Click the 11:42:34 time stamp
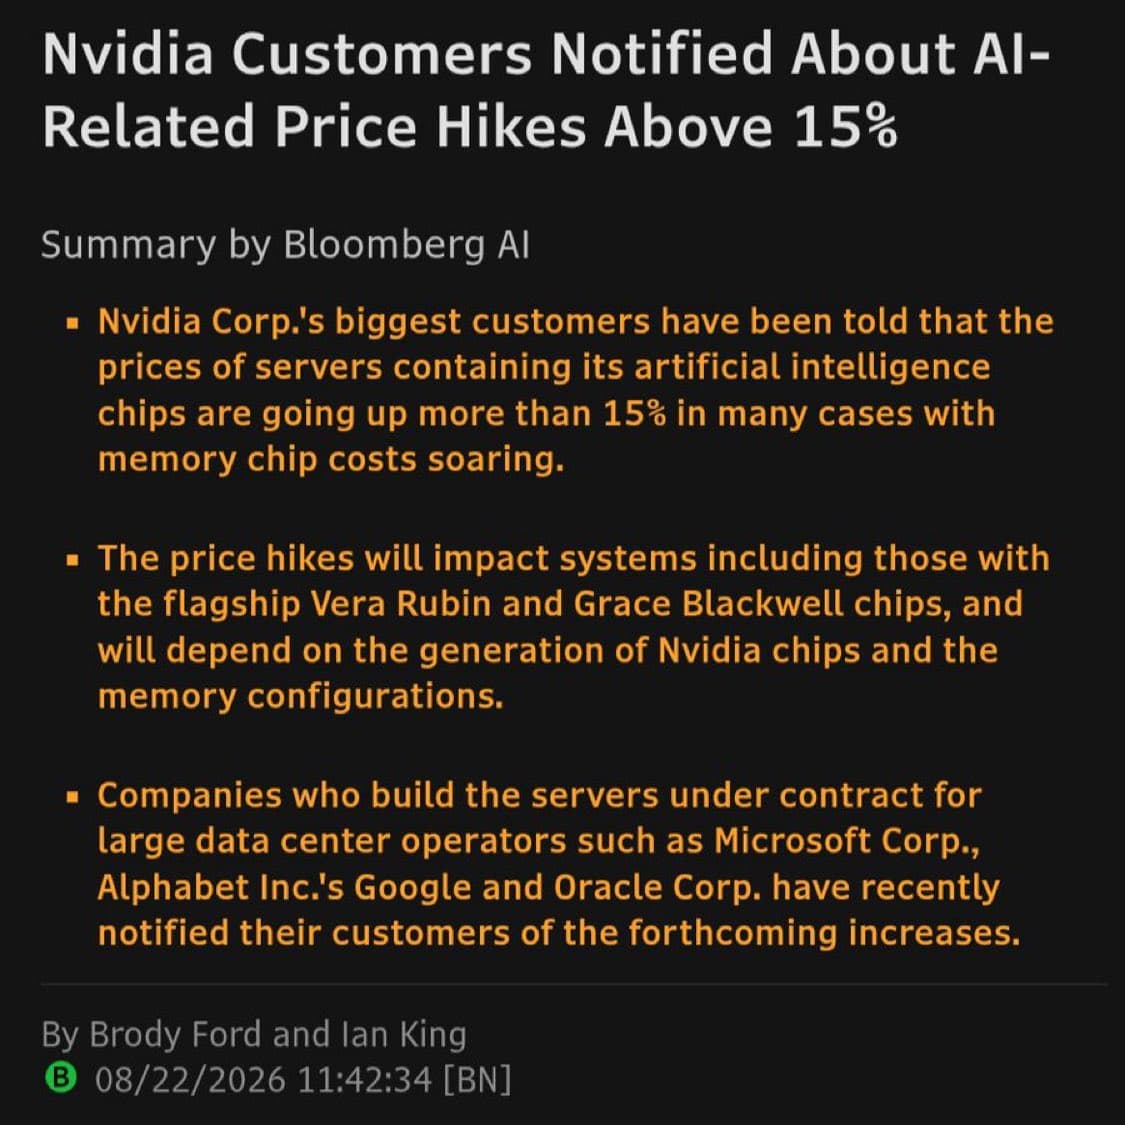Image resolution: width=1125 pixels, height=1125 pixels. [364, 1078]
